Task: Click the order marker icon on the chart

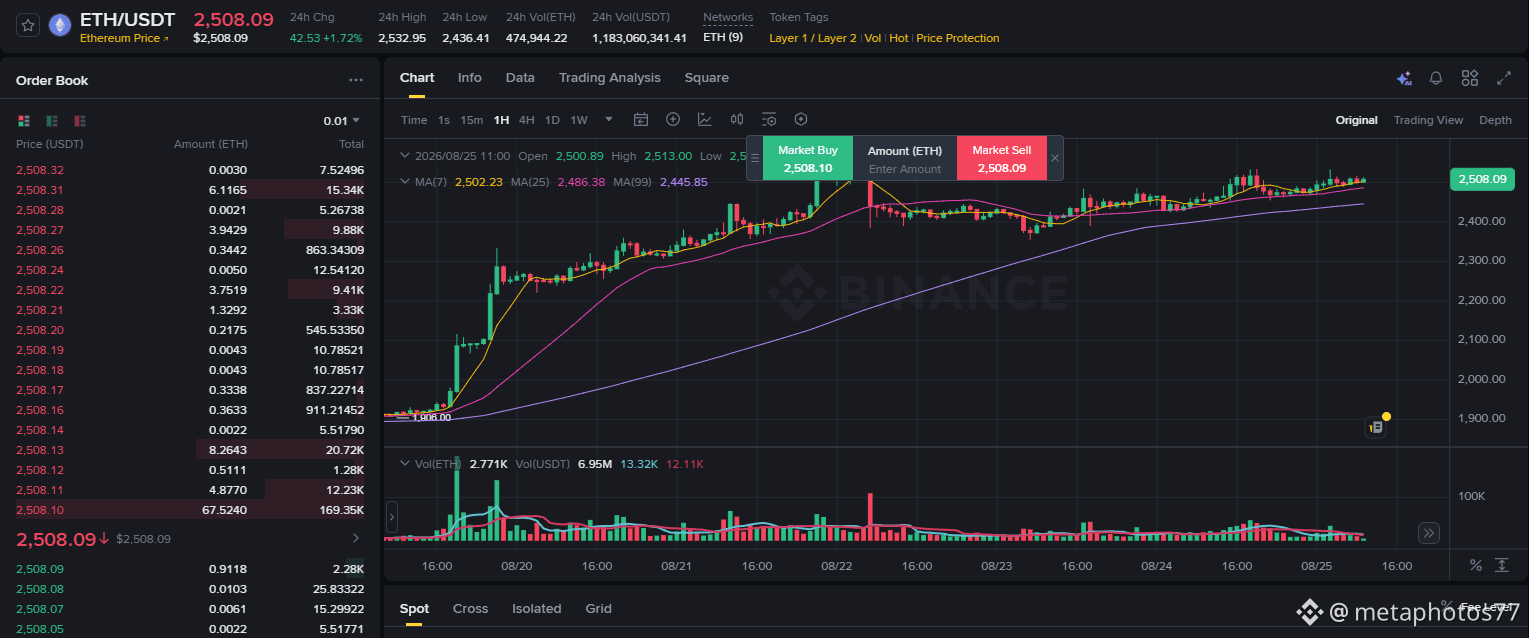Action: 1376,427
